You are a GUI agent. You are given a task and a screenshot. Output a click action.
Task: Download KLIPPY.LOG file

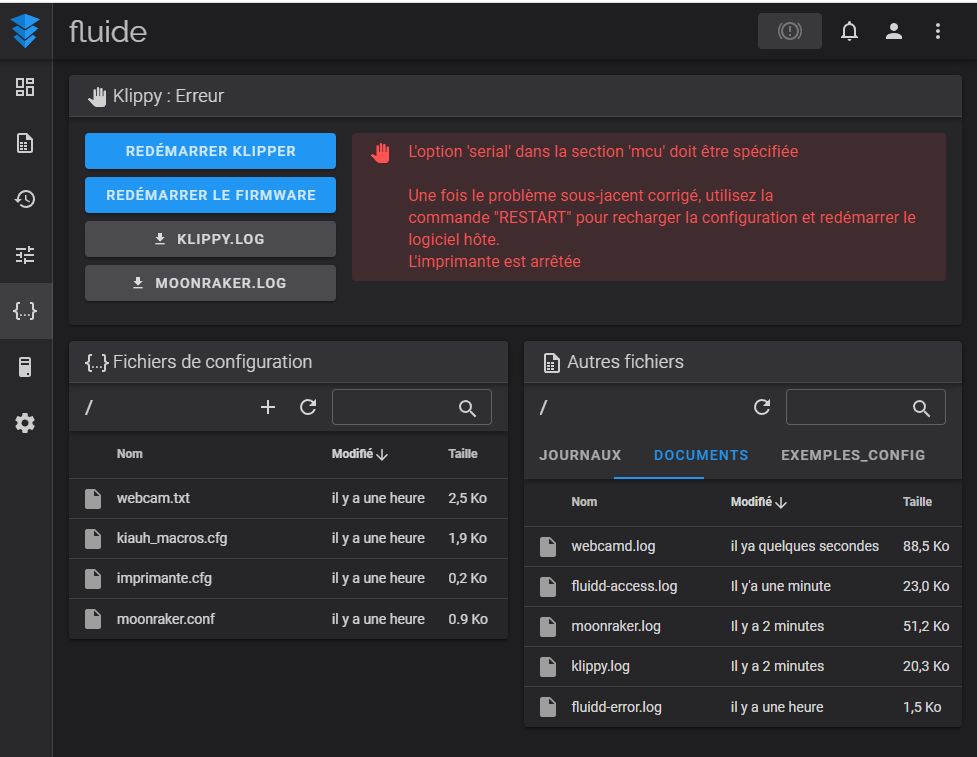(x=210, y=239)
